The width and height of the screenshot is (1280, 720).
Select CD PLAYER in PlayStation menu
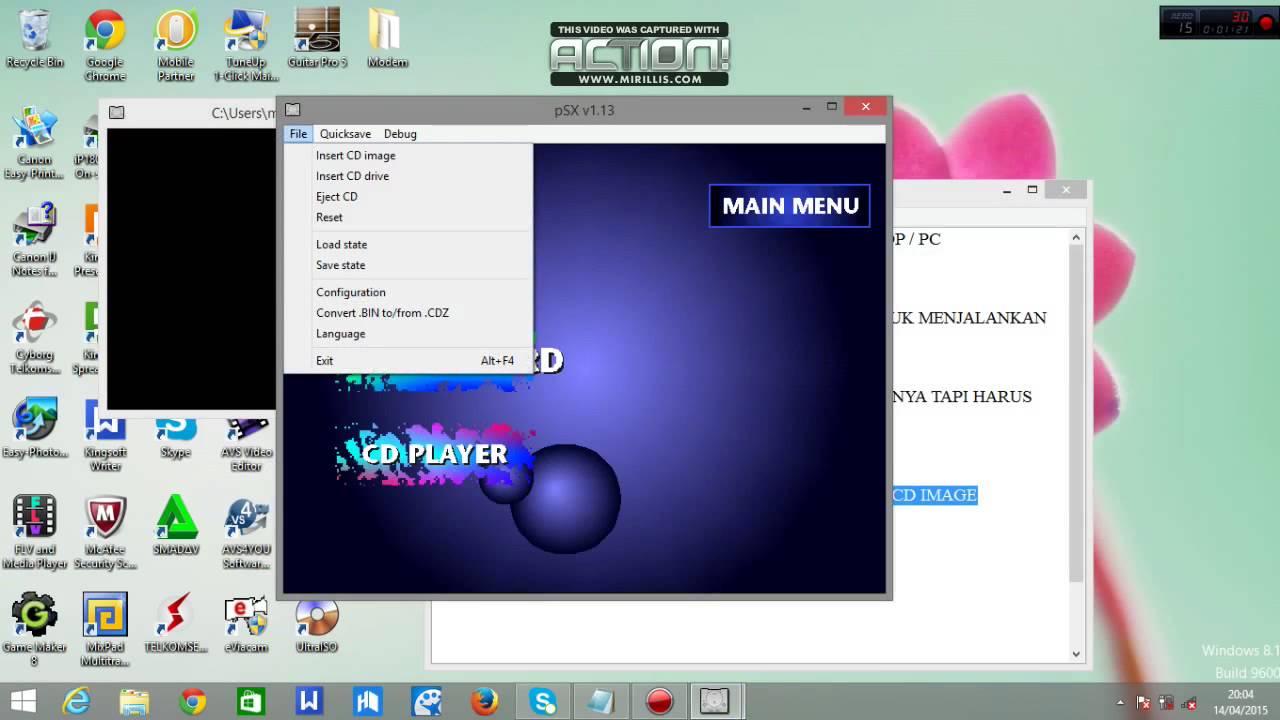tap(435, 454)
